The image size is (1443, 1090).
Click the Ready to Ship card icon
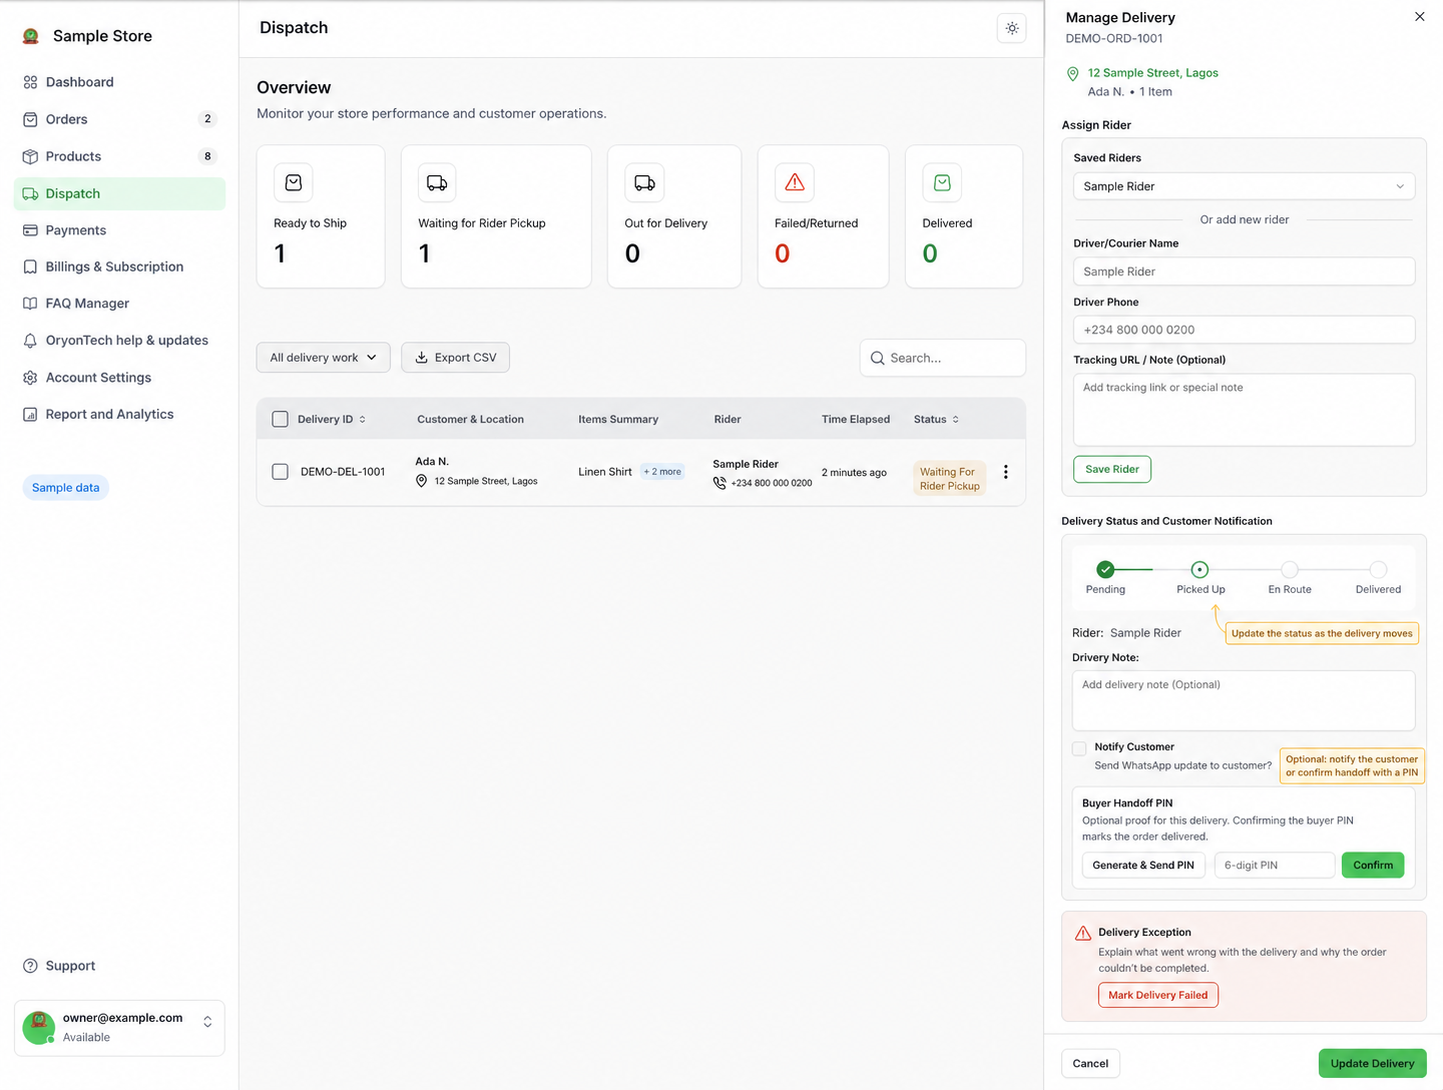(x=293, y=182)
